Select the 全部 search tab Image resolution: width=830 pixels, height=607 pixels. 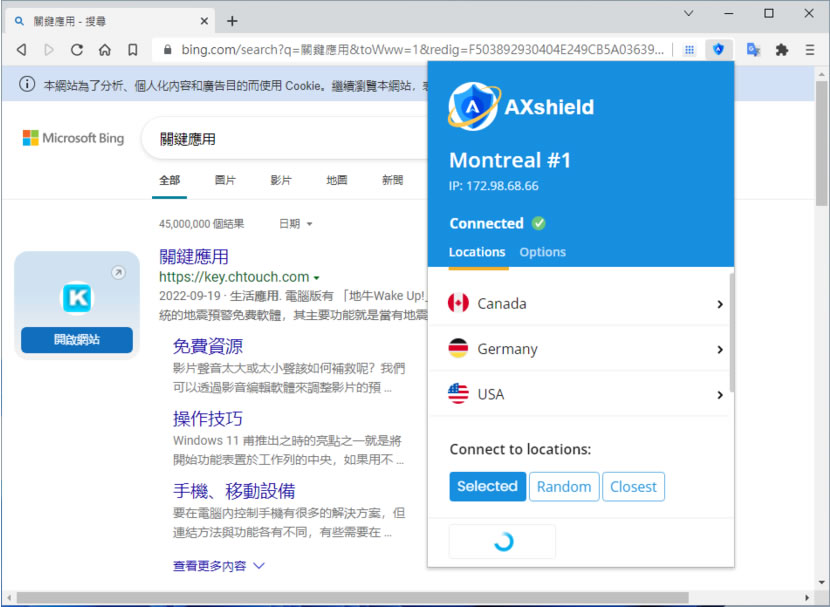click(x=169, y=180)
